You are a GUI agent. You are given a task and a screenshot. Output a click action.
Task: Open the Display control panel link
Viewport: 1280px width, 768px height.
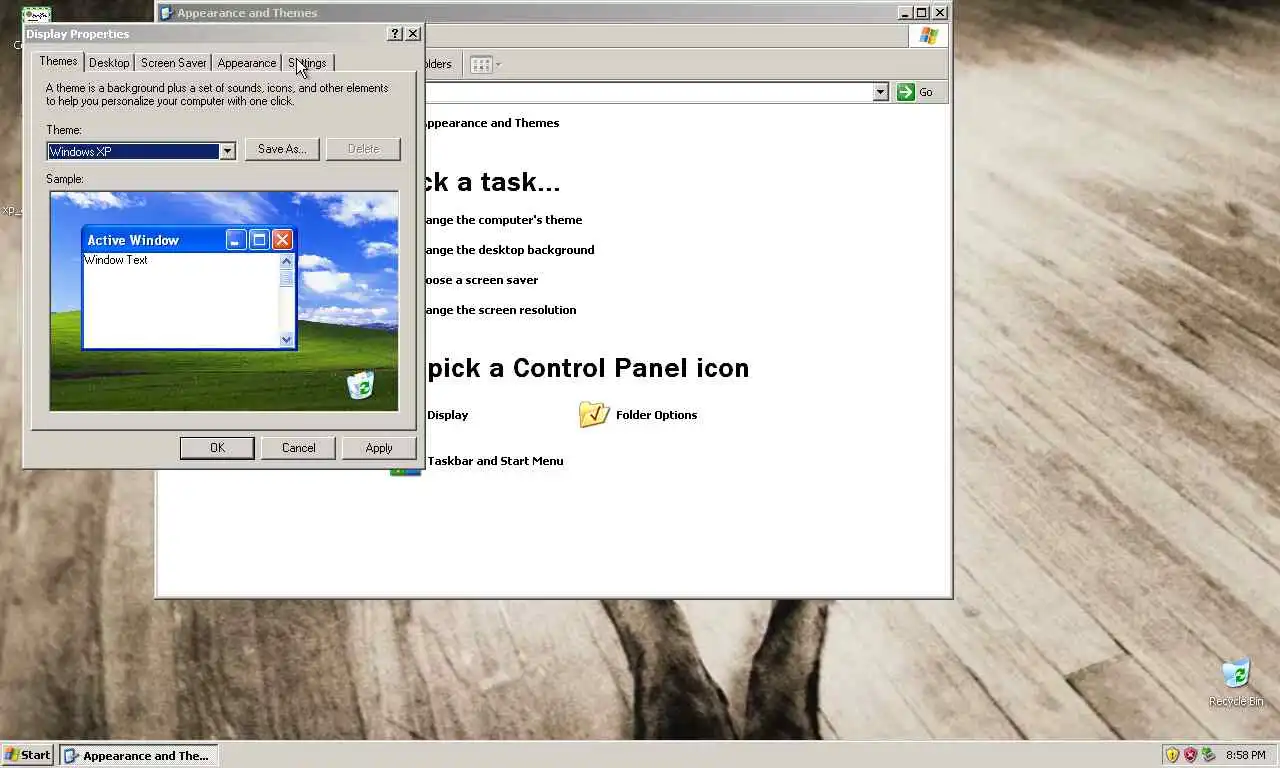coord(447,415)
